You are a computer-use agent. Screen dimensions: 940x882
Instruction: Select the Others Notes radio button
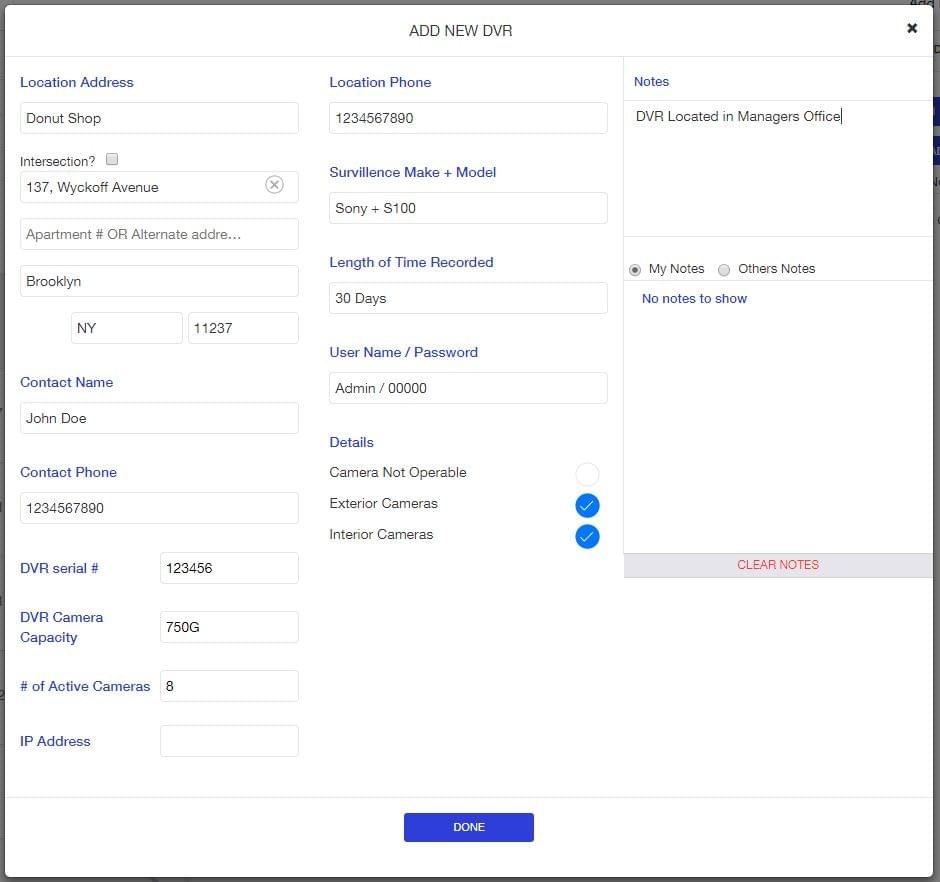pos(724,270)
